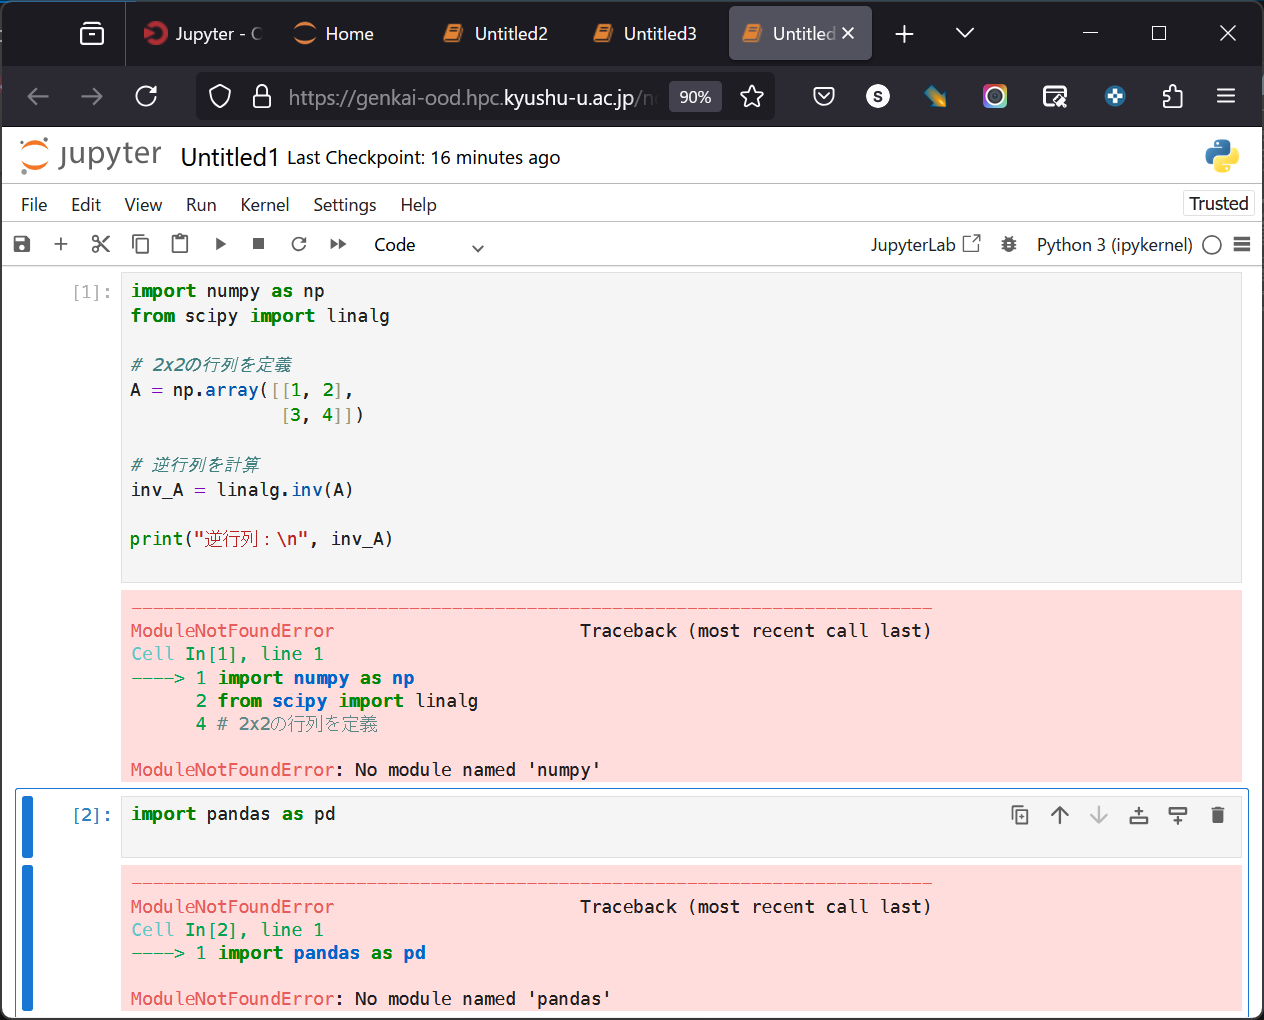
Task: Move cell 2 down with arrow icon
Action: [1099, 815]
